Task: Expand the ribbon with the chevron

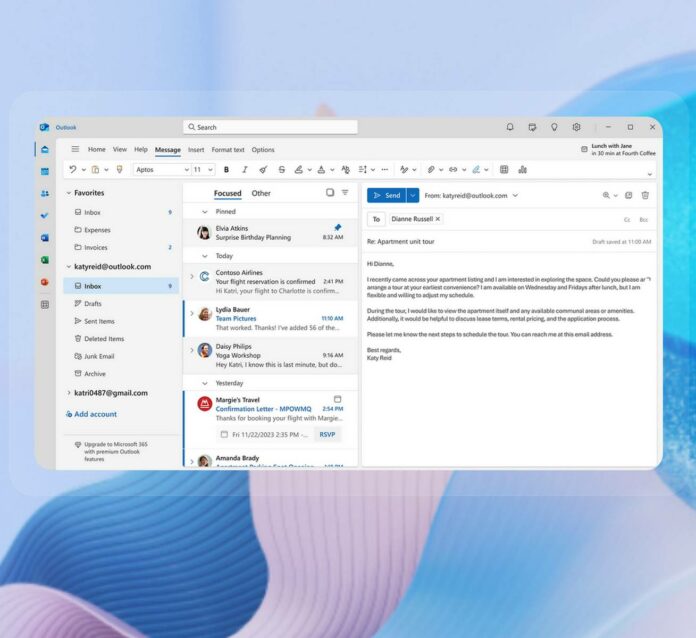Action: point(649,174)
